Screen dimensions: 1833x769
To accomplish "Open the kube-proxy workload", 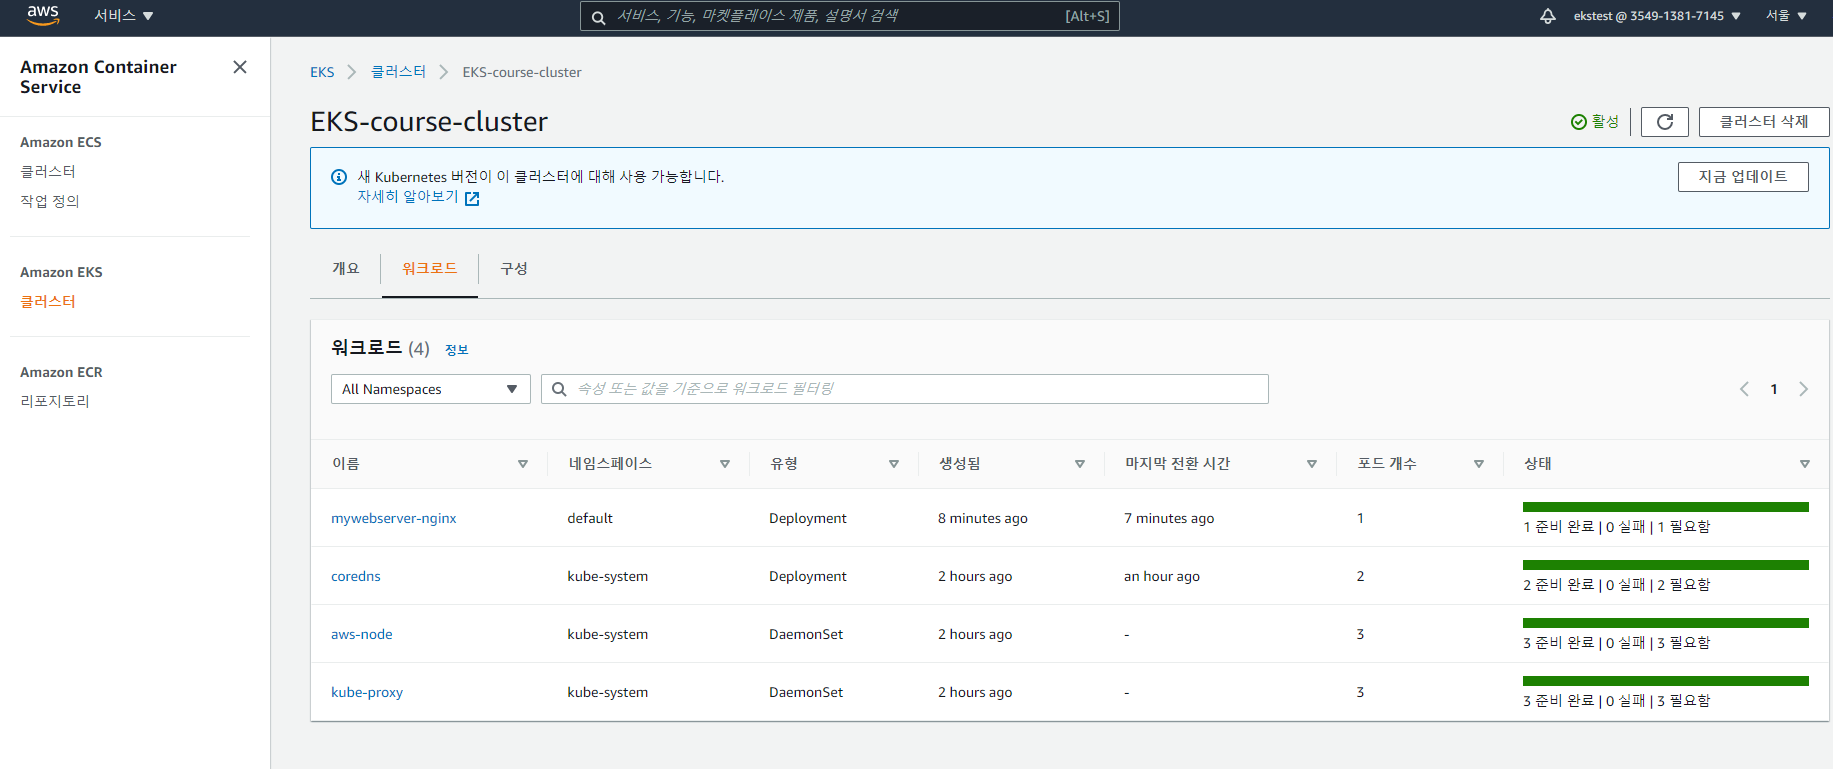I will tap(367, 692).
